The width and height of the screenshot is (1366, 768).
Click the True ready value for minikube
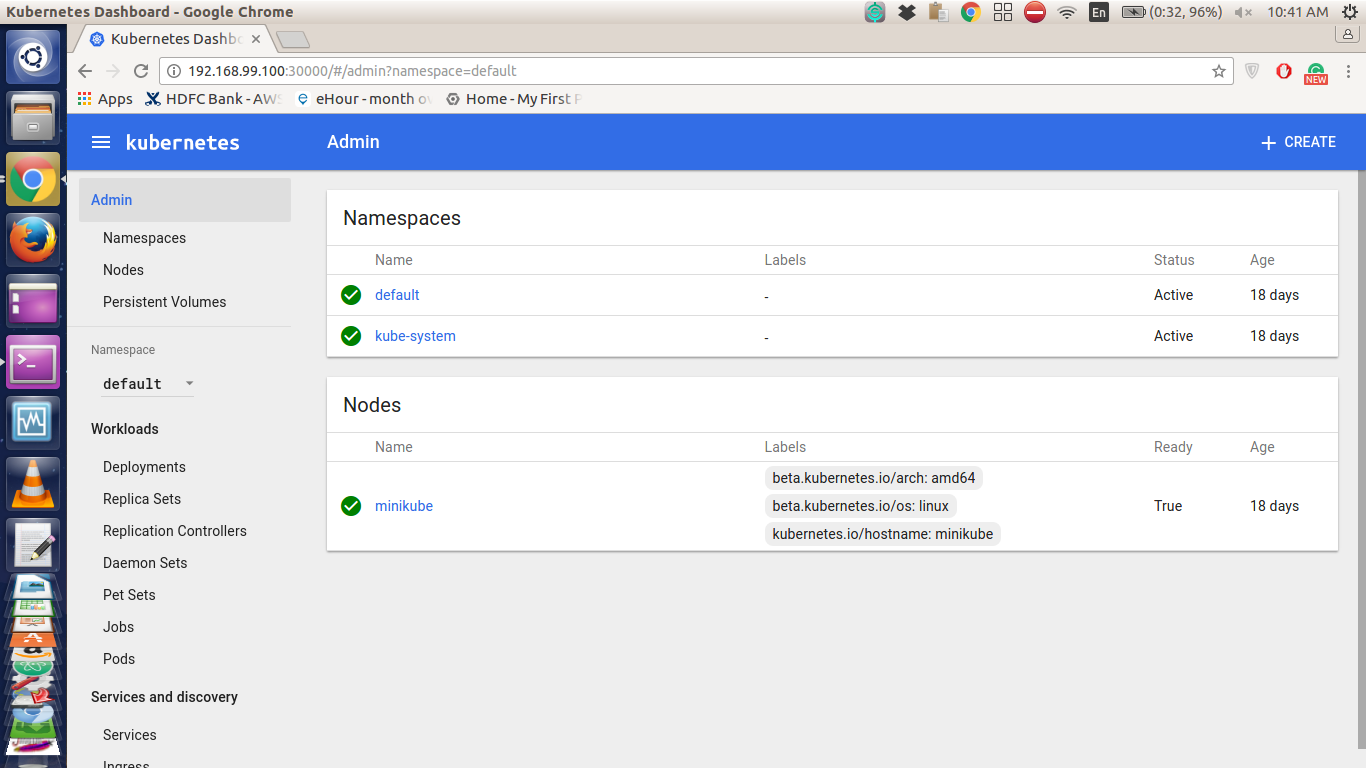pyautogui.click(x=1168, y=506)
